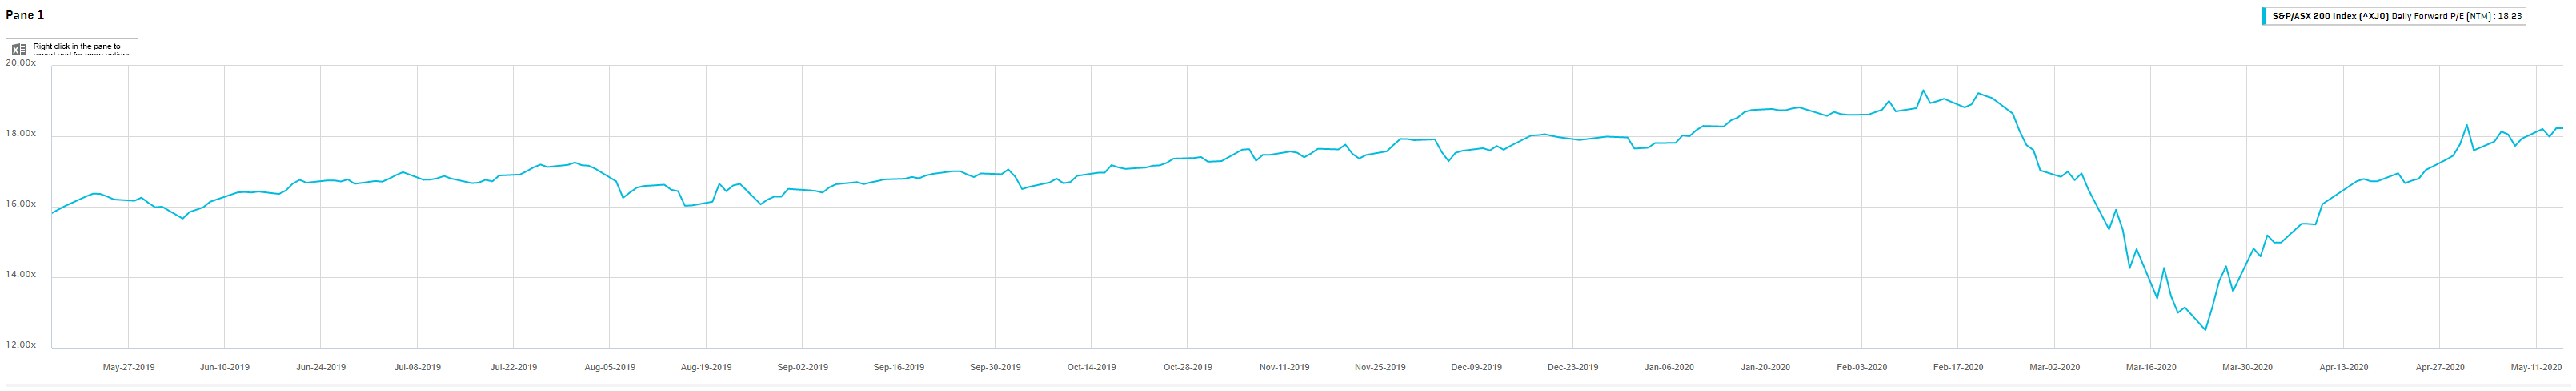Click the 16.00x y-axis label
The image size is (2576, 391).
click(x=21, y=204)
